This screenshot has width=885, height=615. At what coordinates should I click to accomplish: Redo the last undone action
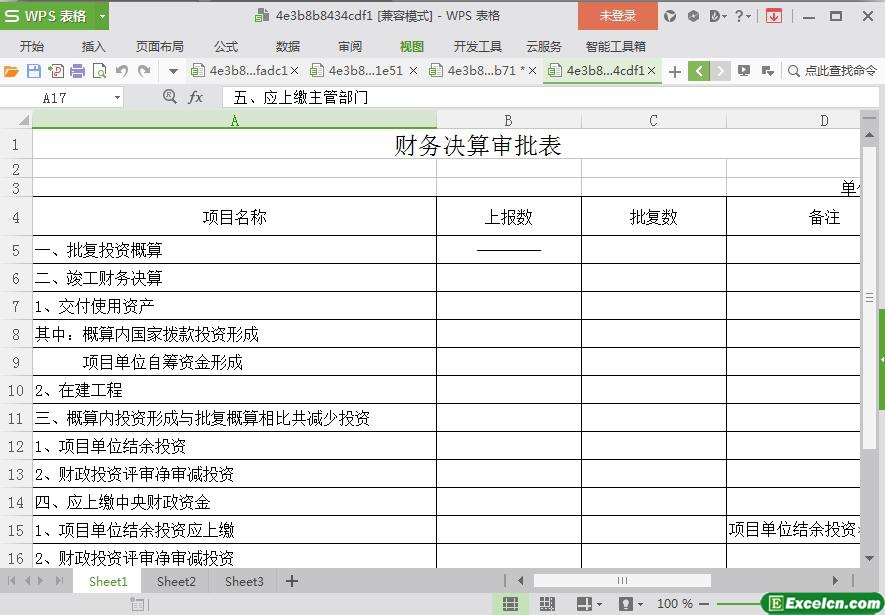click(x=144, y=71)
